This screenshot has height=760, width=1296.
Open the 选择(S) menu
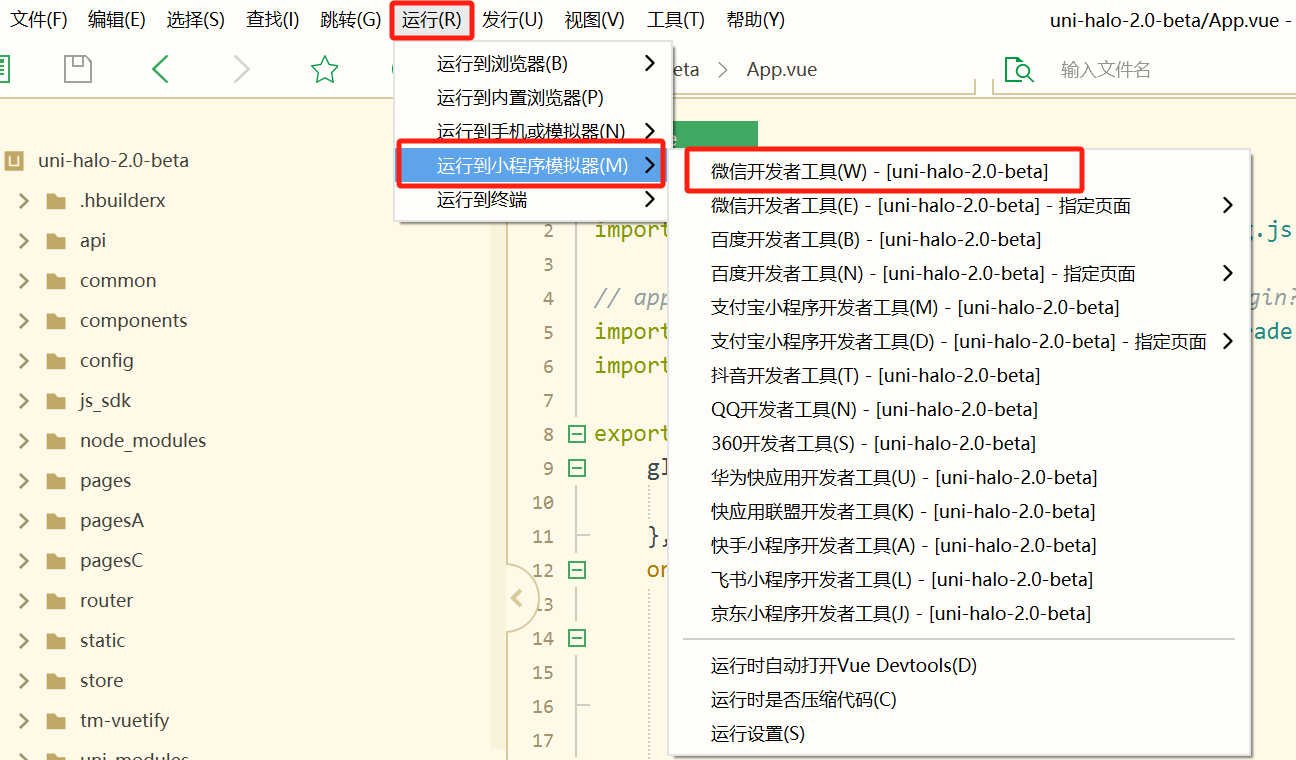coord(195,20)
